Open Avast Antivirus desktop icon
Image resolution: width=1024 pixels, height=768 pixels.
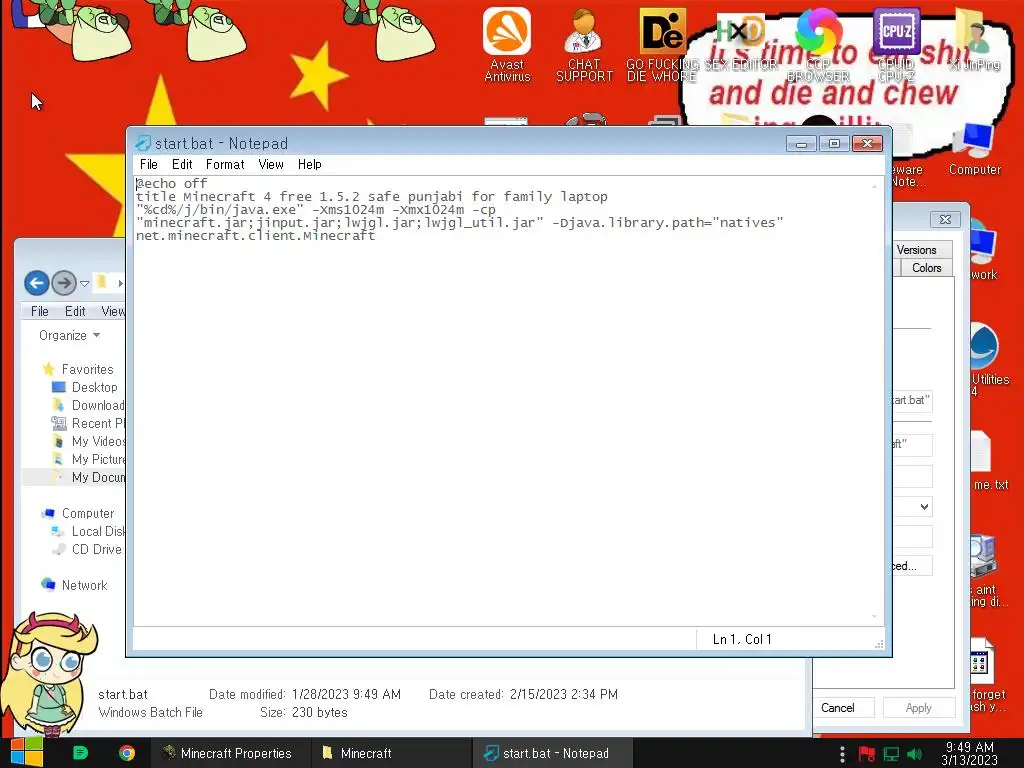click(x=507, y=44)
